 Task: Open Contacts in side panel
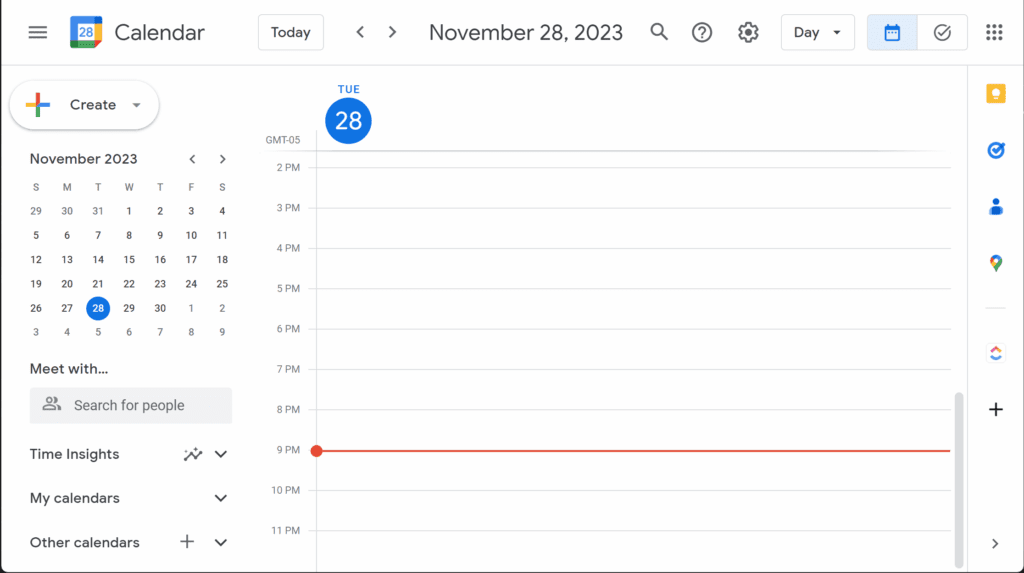995,206
